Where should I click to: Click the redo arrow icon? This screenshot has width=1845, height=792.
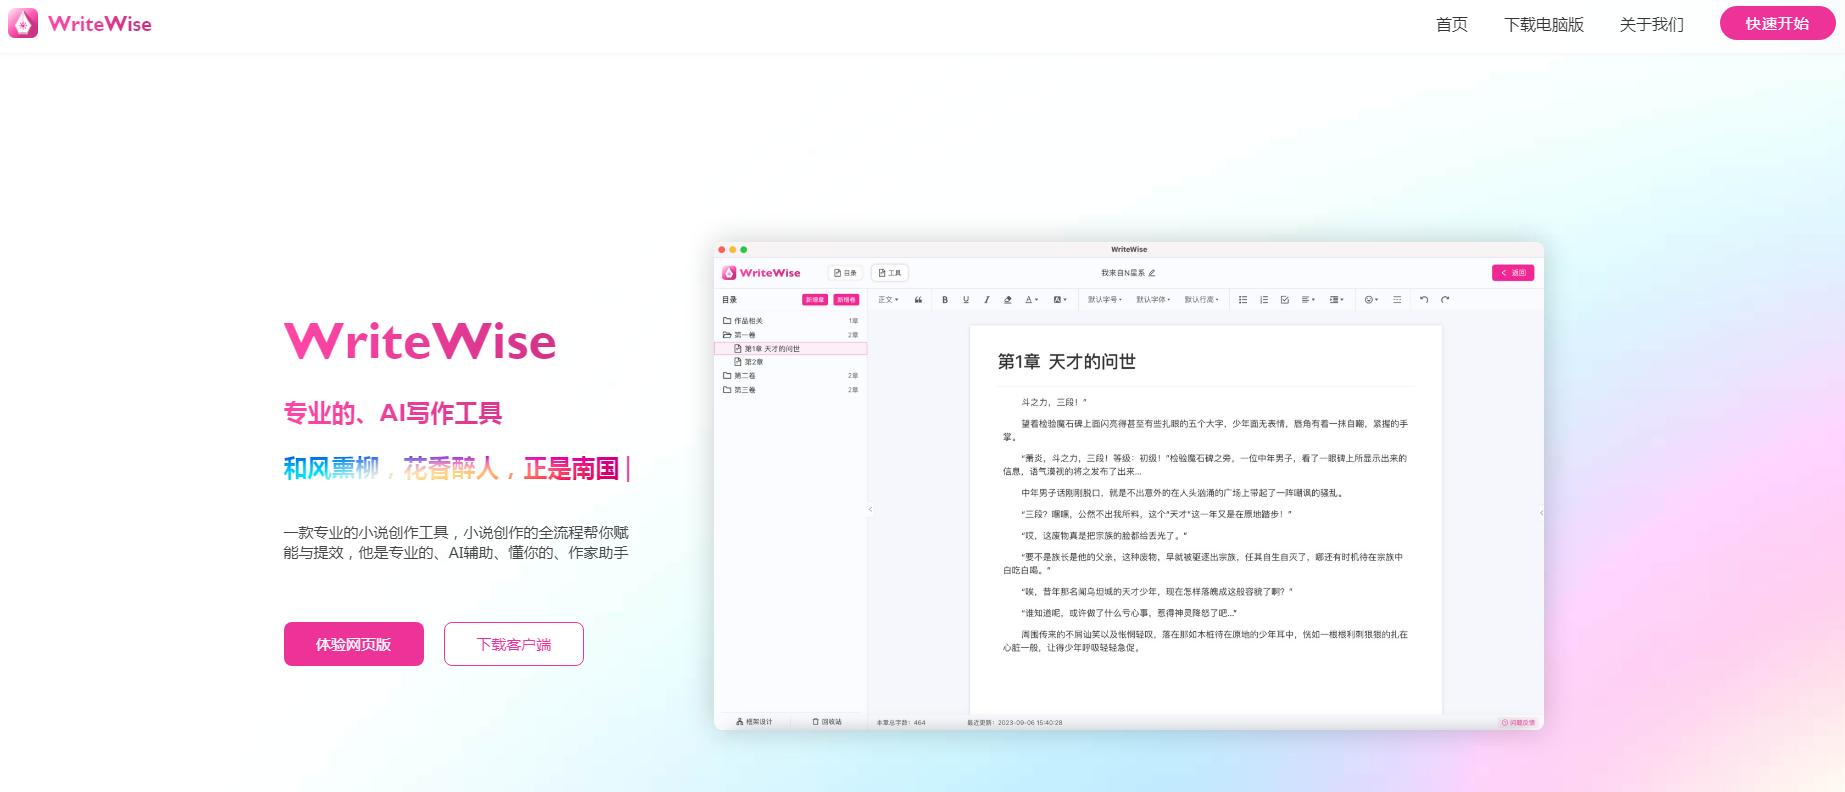click(x=1445, y=300)
